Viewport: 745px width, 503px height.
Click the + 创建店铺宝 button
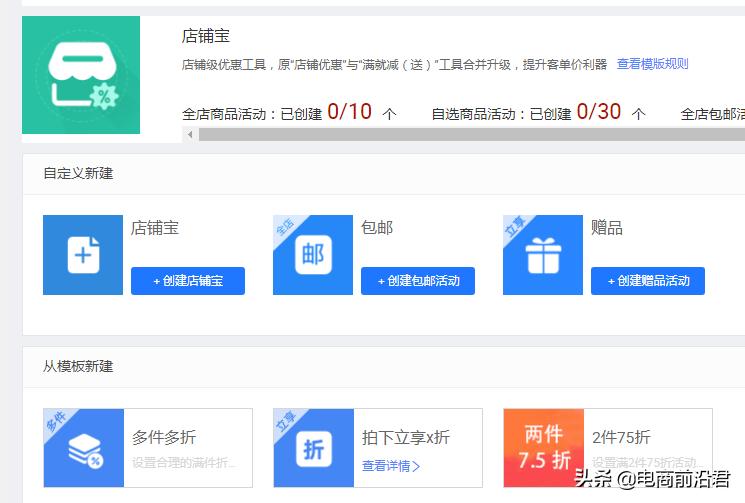tap(188, 281)
